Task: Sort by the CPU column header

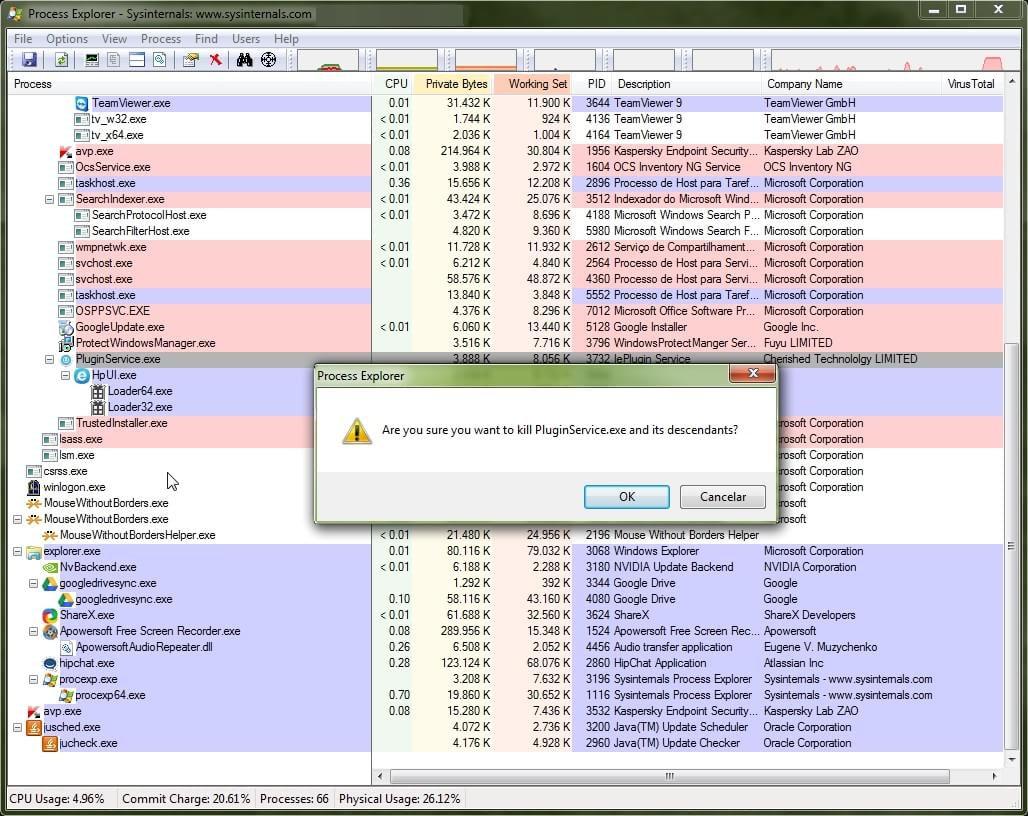Action: tap(392, 84)
